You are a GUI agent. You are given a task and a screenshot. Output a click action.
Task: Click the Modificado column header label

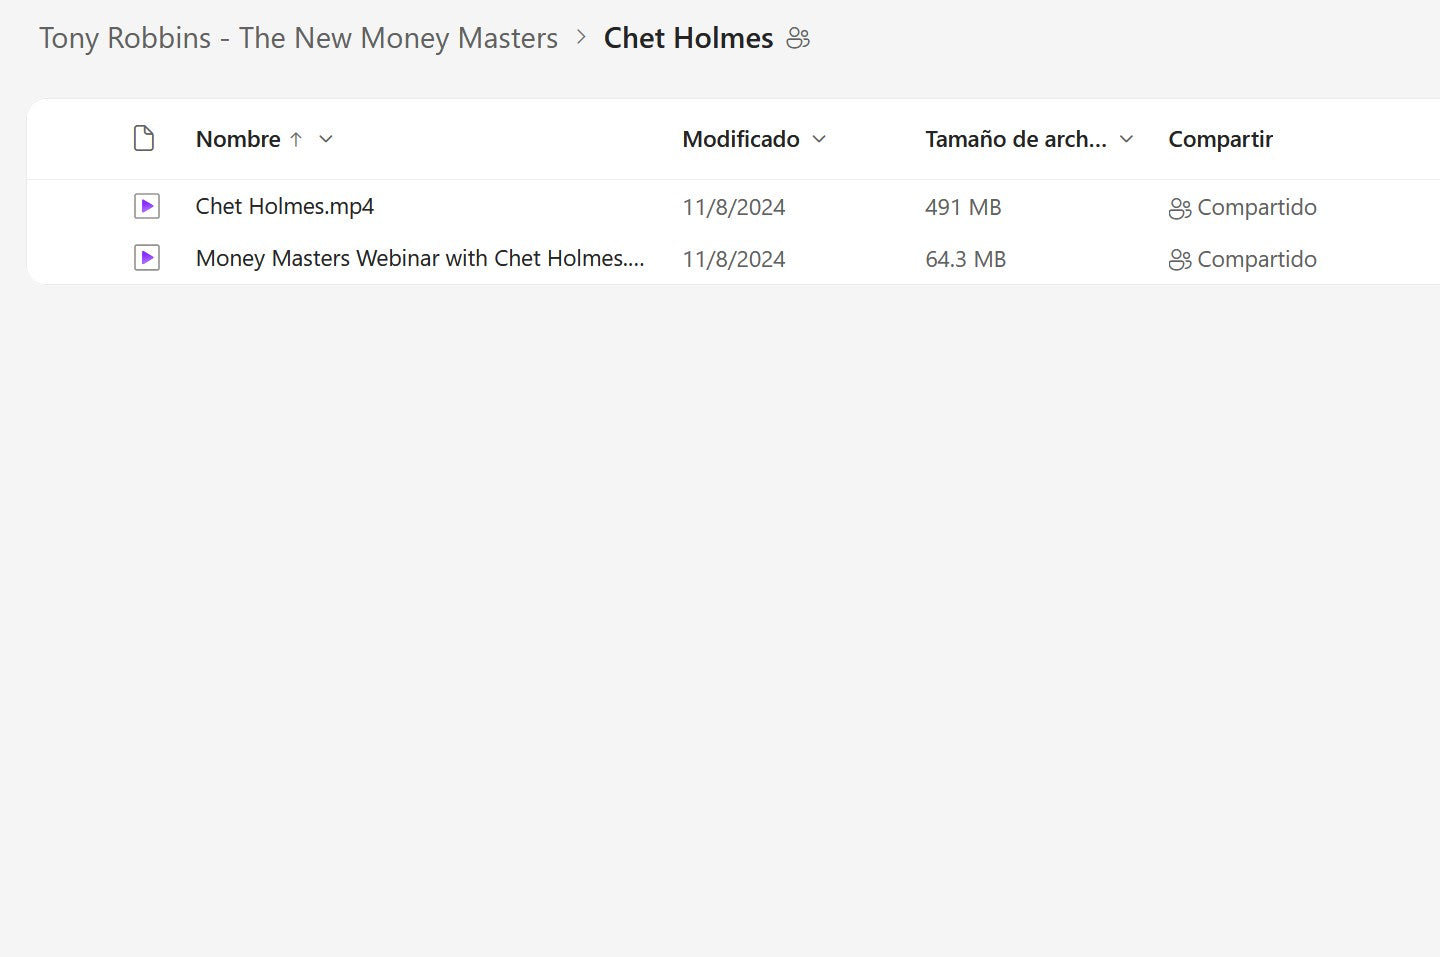[741, 139]
